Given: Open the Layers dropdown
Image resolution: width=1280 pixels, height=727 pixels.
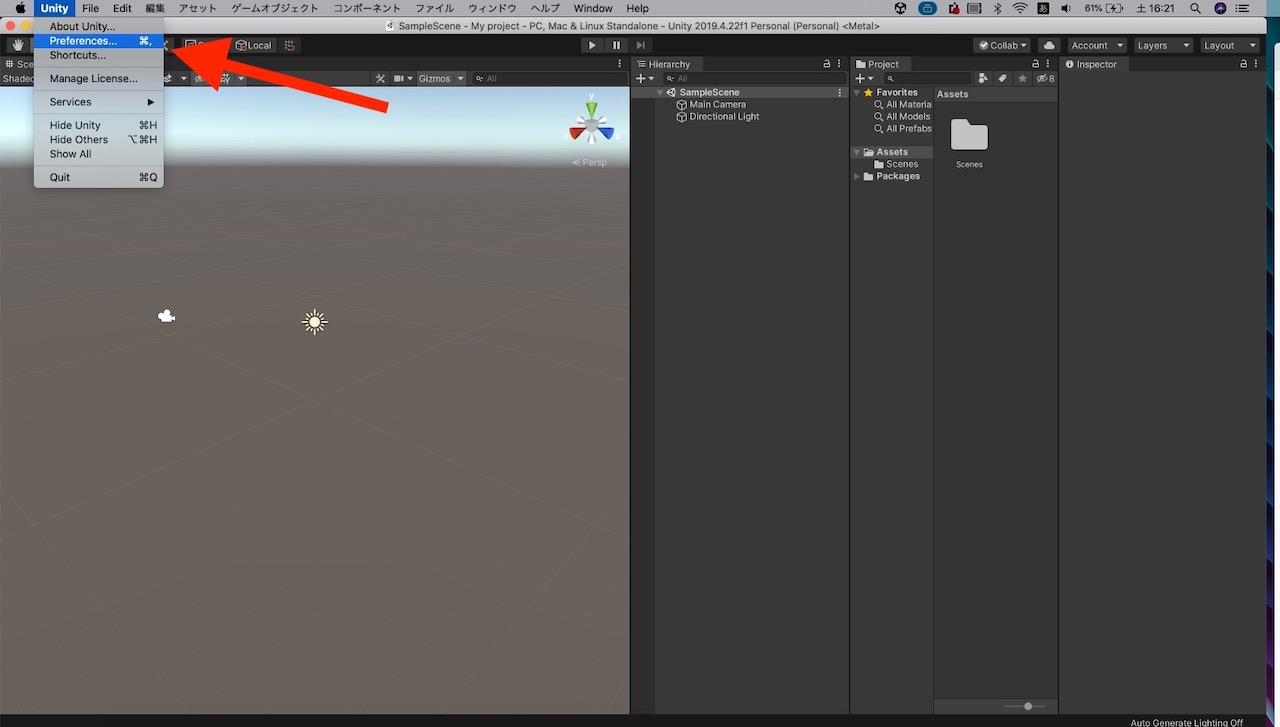Looking at the screenshot, I should click(1162, 44).
